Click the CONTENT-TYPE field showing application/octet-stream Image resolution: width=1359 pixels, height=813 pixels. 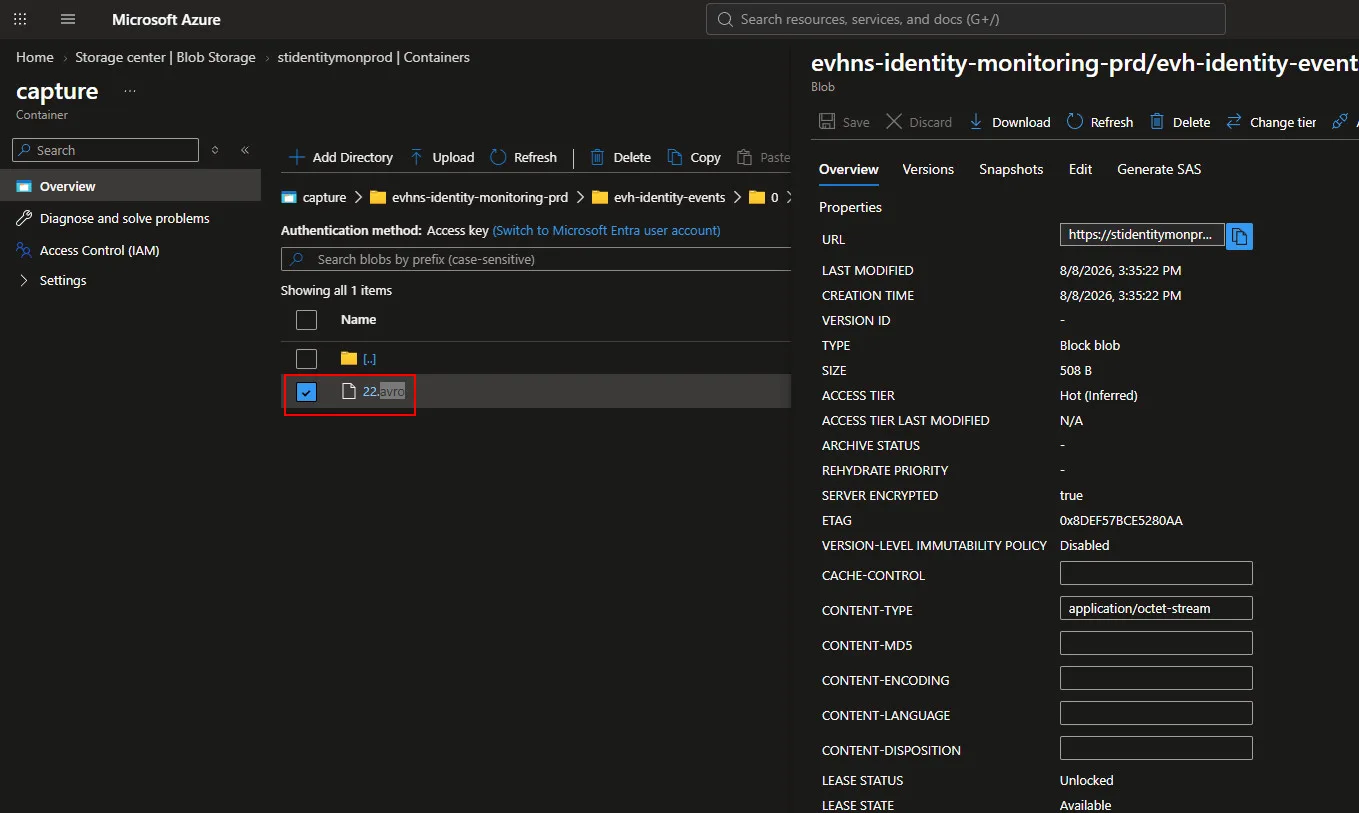tap(1156, 608)
